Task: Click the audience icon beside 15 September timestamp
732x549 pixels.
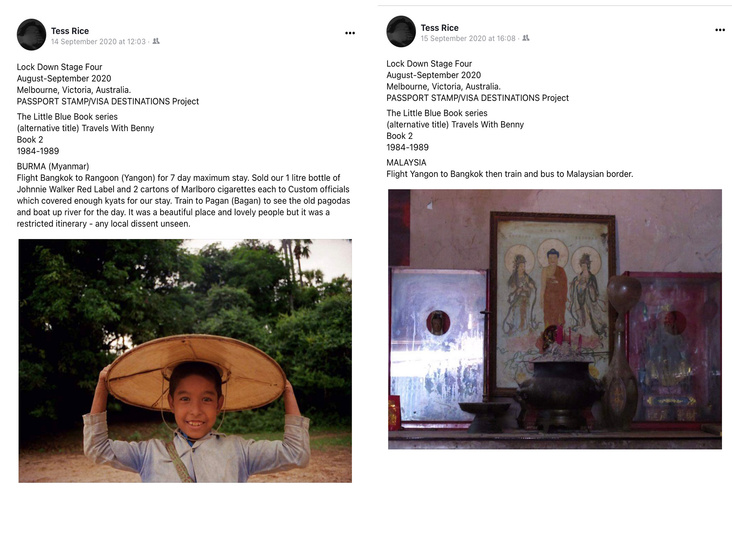Action: [x=526, y=38]
